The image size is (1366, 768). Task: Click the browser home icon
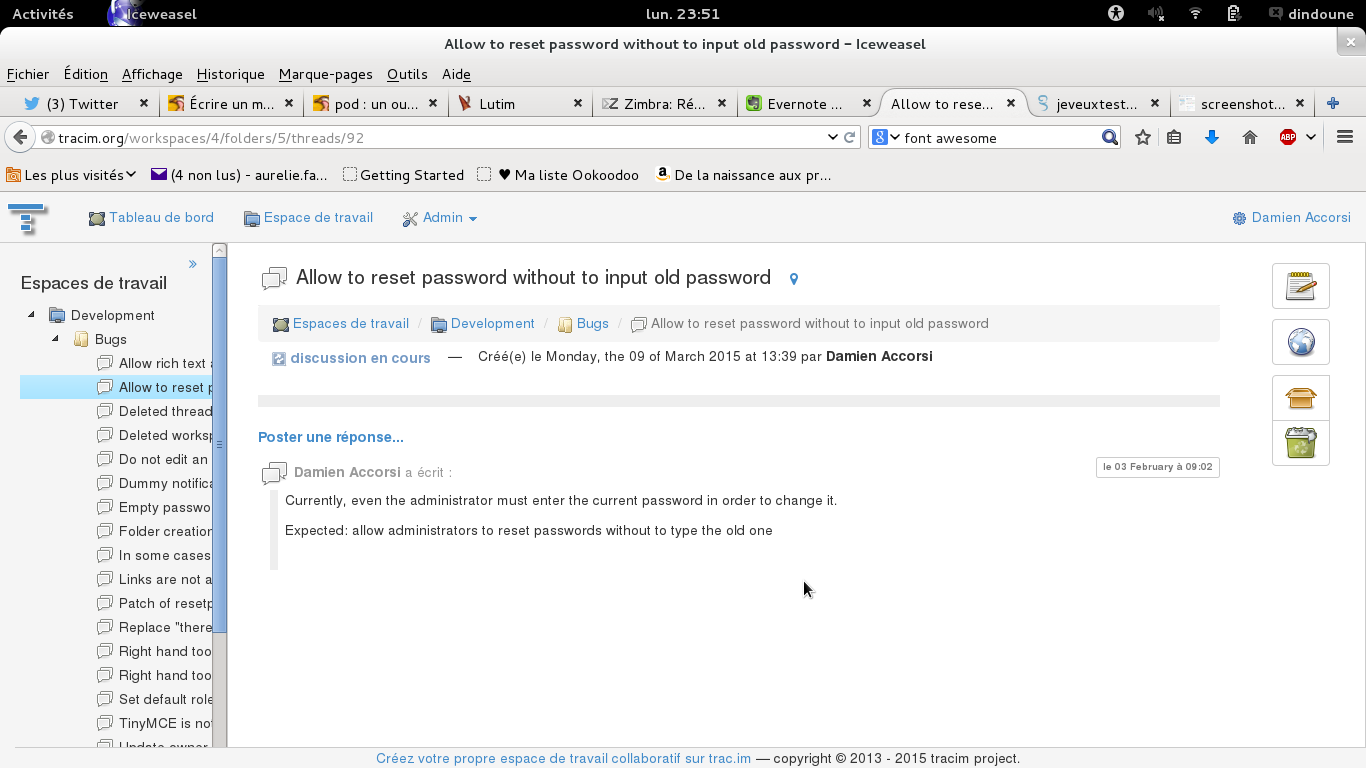coord(1250,137)
